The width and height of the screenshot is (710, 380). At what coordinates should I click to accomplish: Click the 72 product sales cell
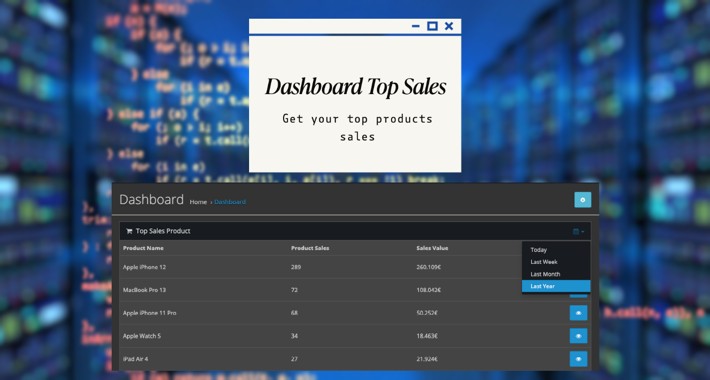294,290
